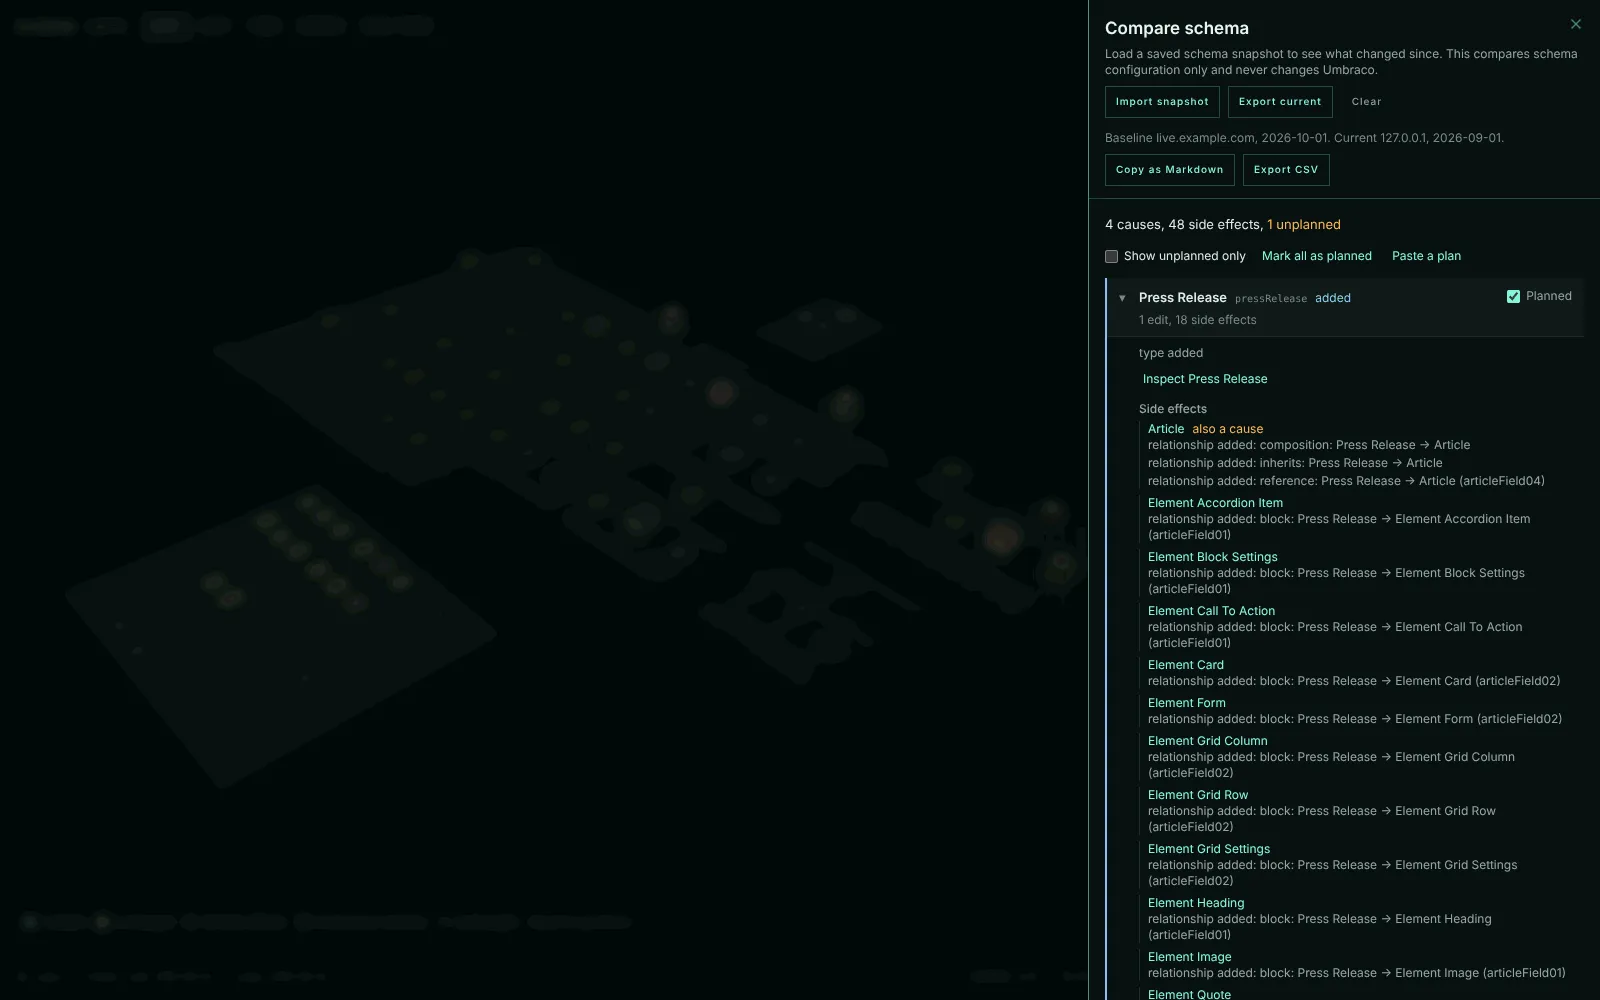Image resolution: width=1600 pixels, height=1000 pixels.
Task: Open Element Quote side effect
Action: [x=1190, y=994]
